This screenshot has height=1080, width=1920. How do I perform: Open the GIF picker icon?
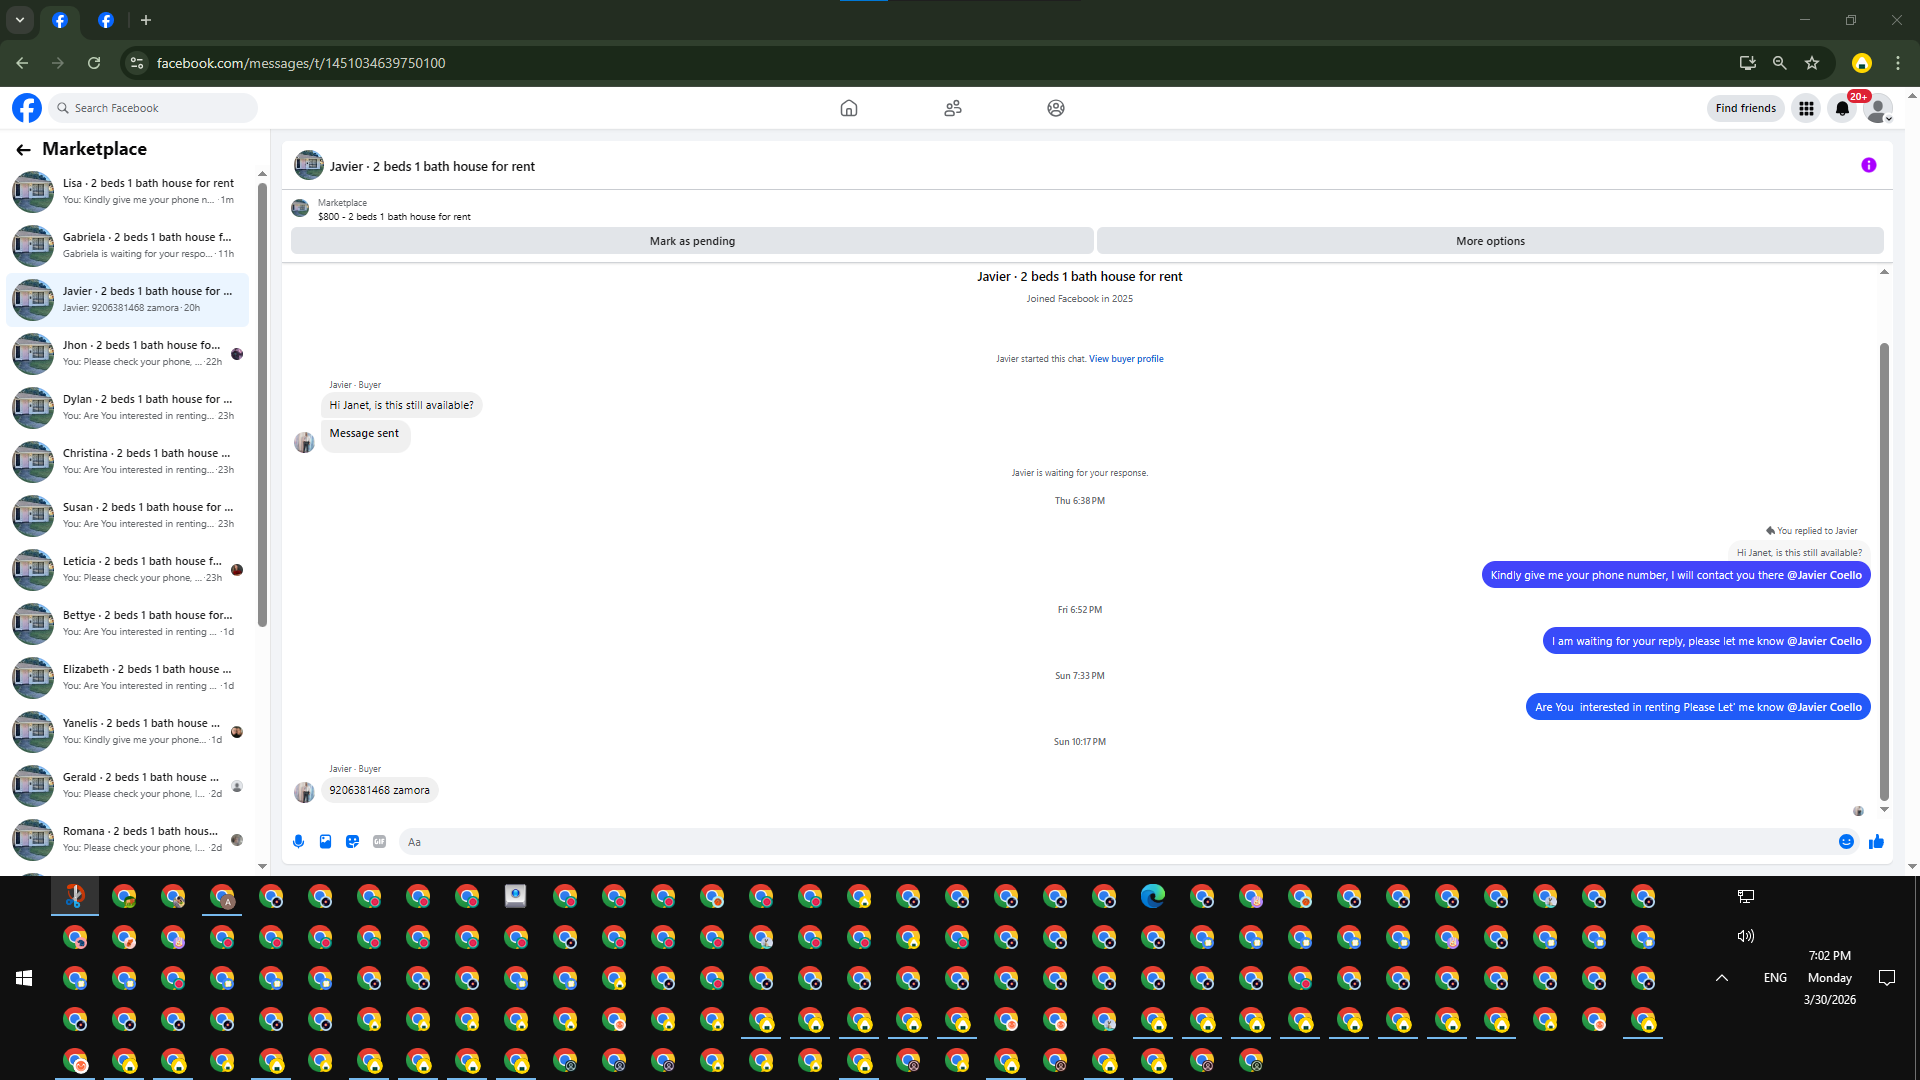tap(379, 842)
